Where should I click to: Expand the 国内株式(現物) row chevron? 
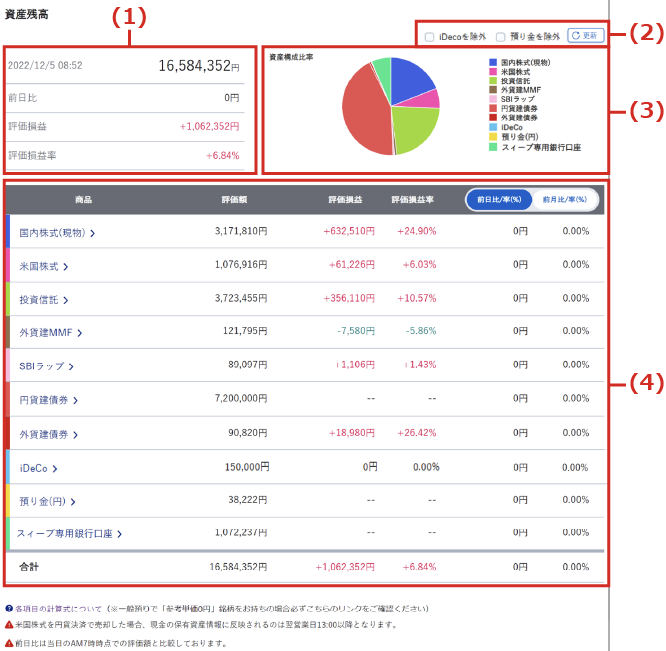(93, 233)
